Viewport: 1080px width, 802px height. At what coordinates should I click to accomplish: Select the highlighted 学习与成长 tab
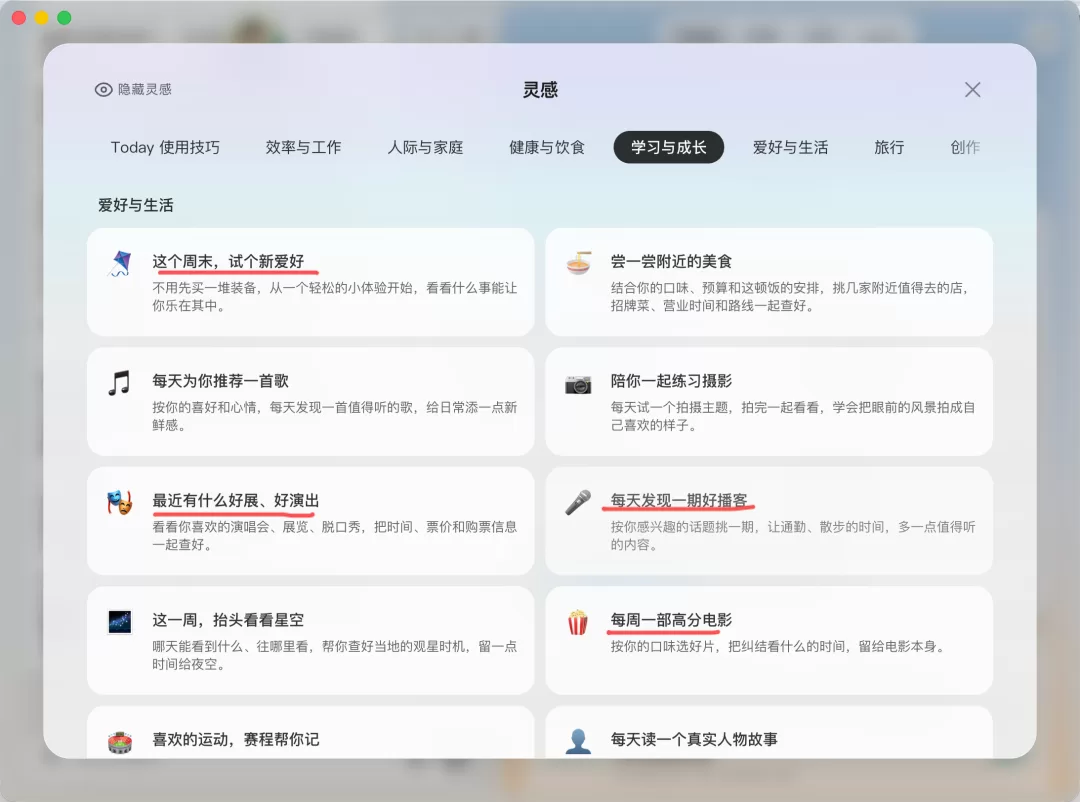click(x=669, y=147)
